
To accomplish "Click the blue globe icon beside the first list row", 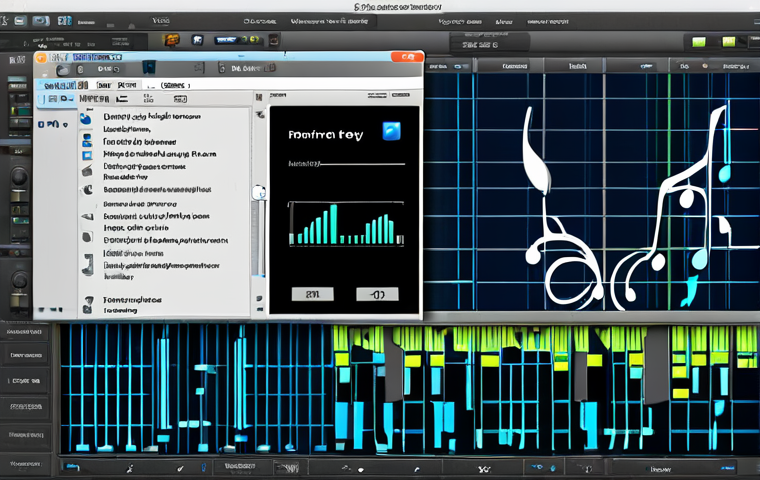I will pyautogui.click(x=86, y=118).
